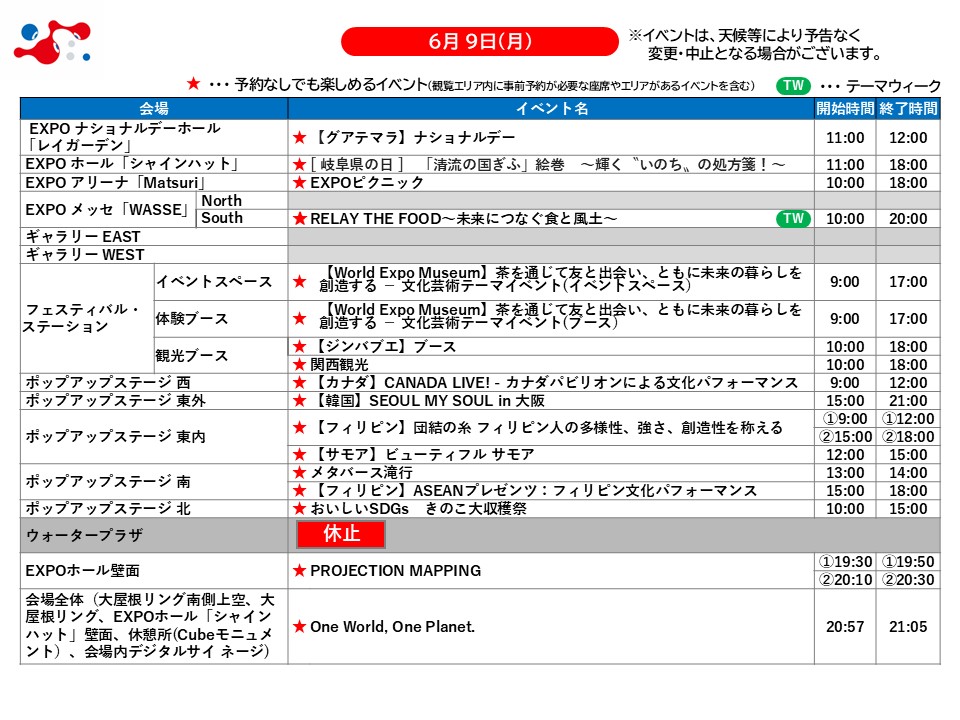Select the 終了時間 column header

(x=908, y=108)
